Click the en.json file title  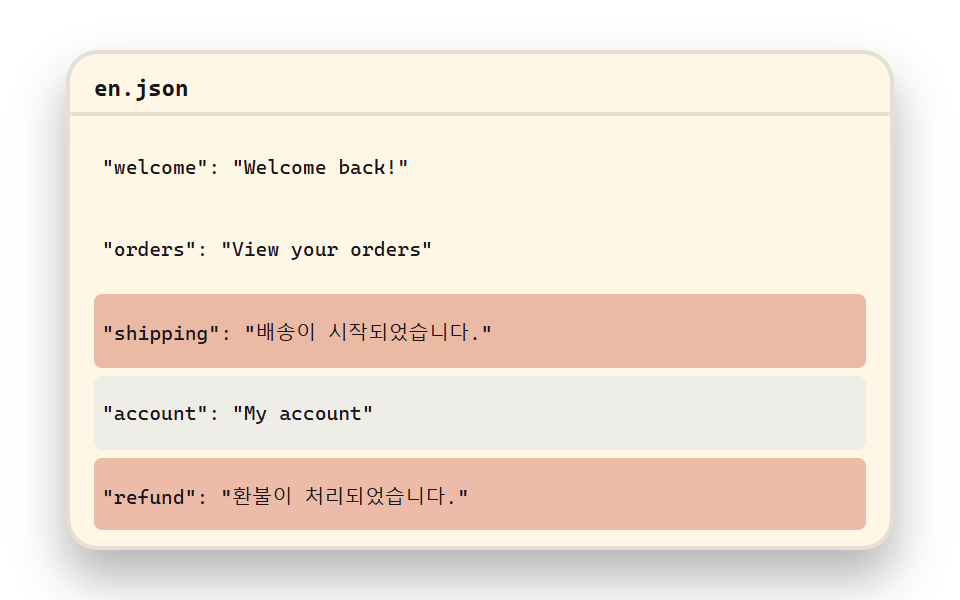pyautogui.click(x=141, y=89)
